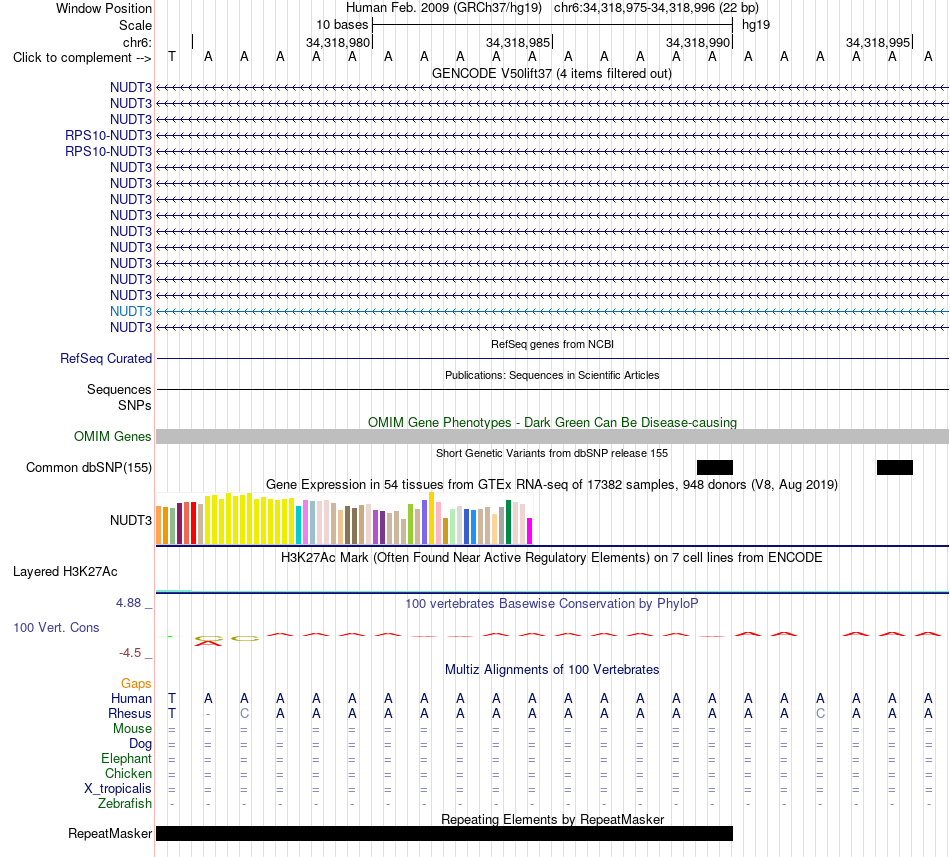This screenshot has height=857, width=950.
Task: Open the "RefSeq genes from NCBI" track title
Action: pos(552,344)
